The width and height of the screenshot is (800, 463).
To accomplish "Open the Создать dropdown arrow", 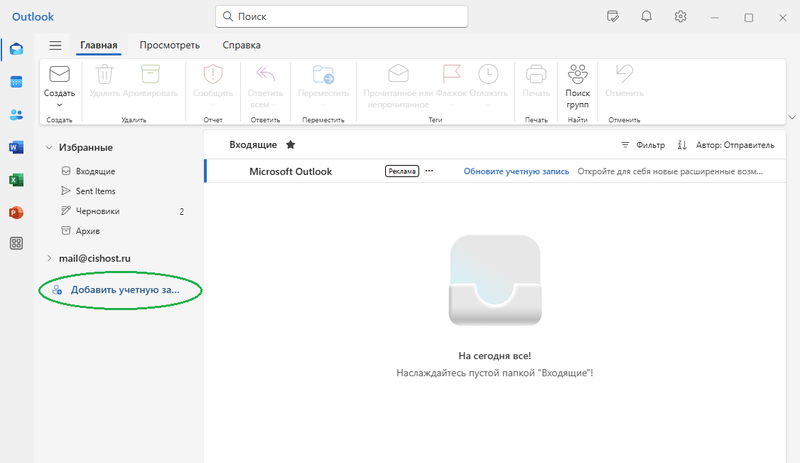I will 59,105.
